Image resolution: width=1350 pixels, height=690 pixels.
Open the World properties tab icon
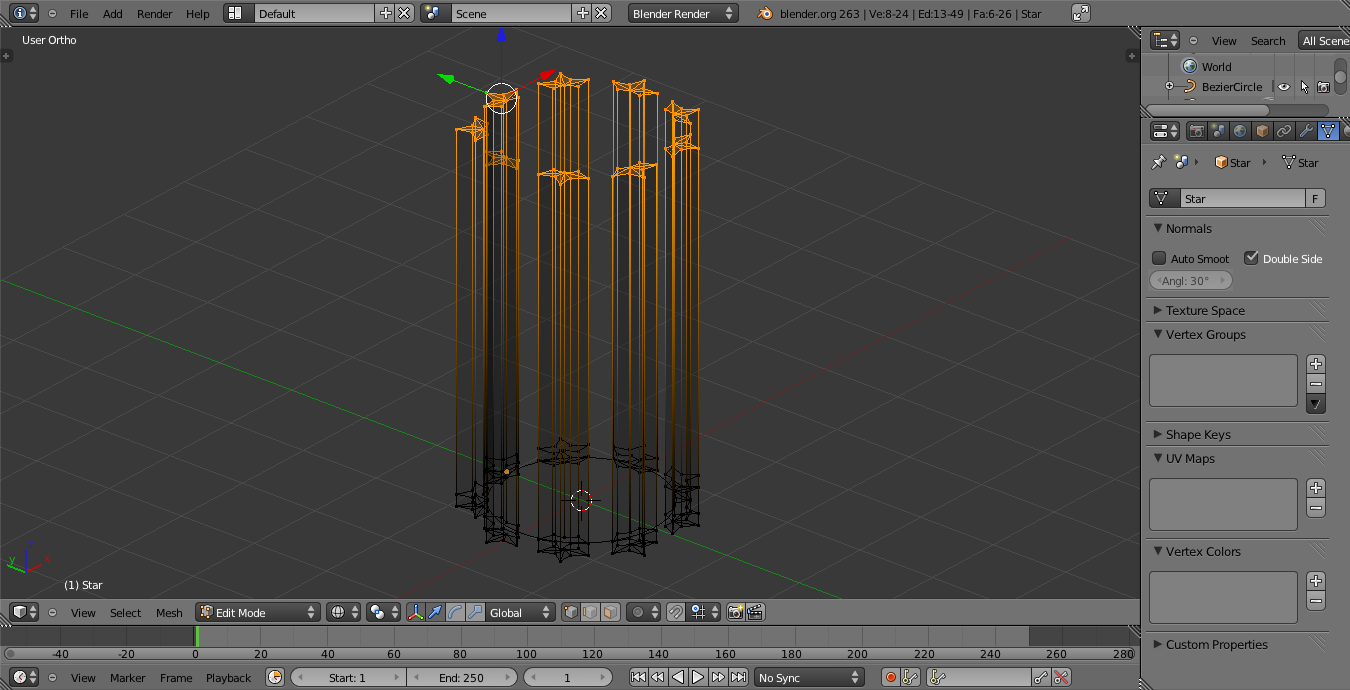click(1240, 131)
